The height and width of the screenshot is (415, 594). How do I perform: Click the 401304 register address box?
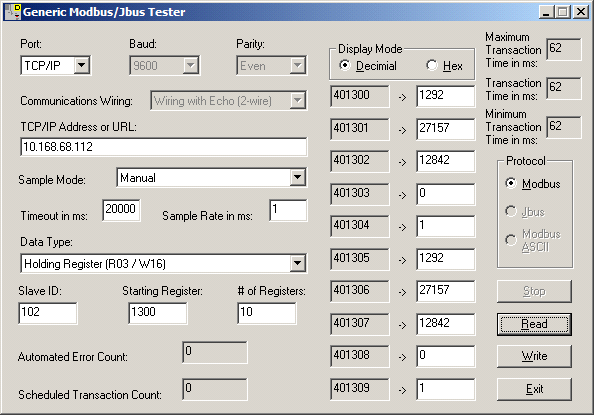coord(360,227)
